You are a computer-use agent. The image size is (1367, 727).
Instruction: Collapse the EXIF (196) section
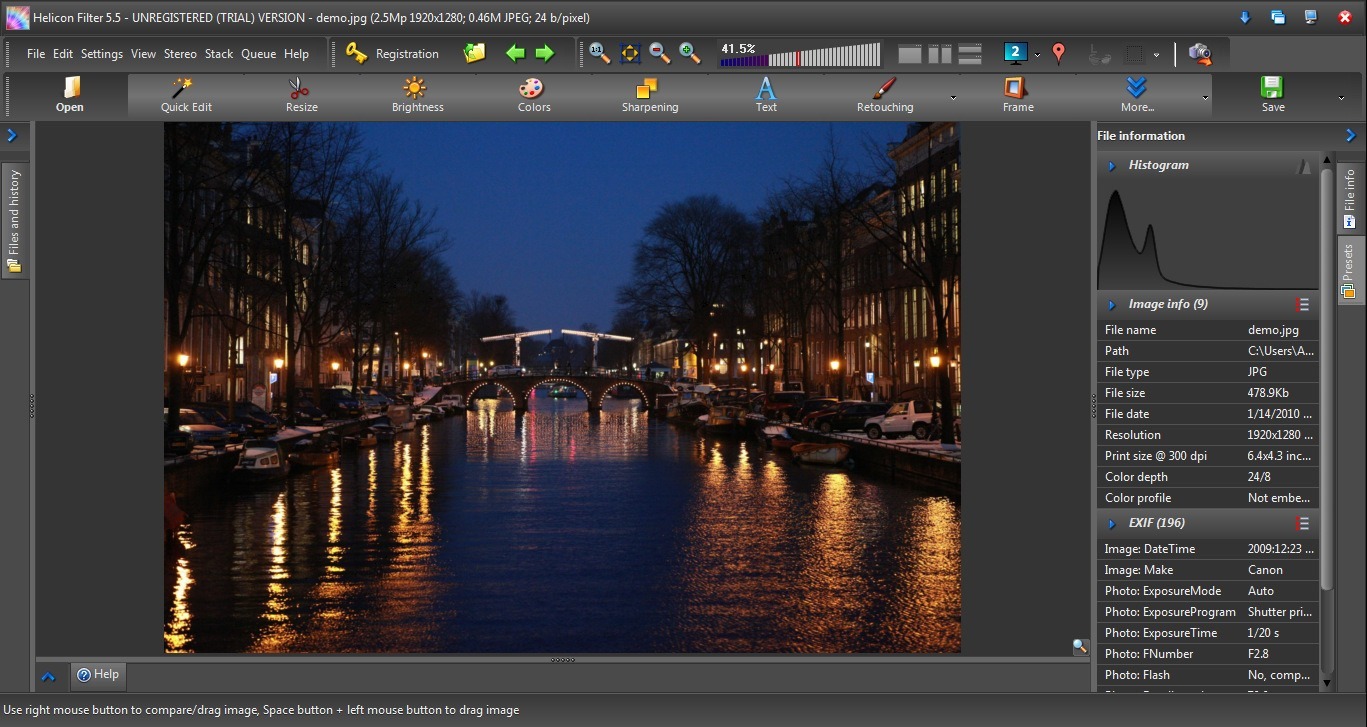point(1112,523)
